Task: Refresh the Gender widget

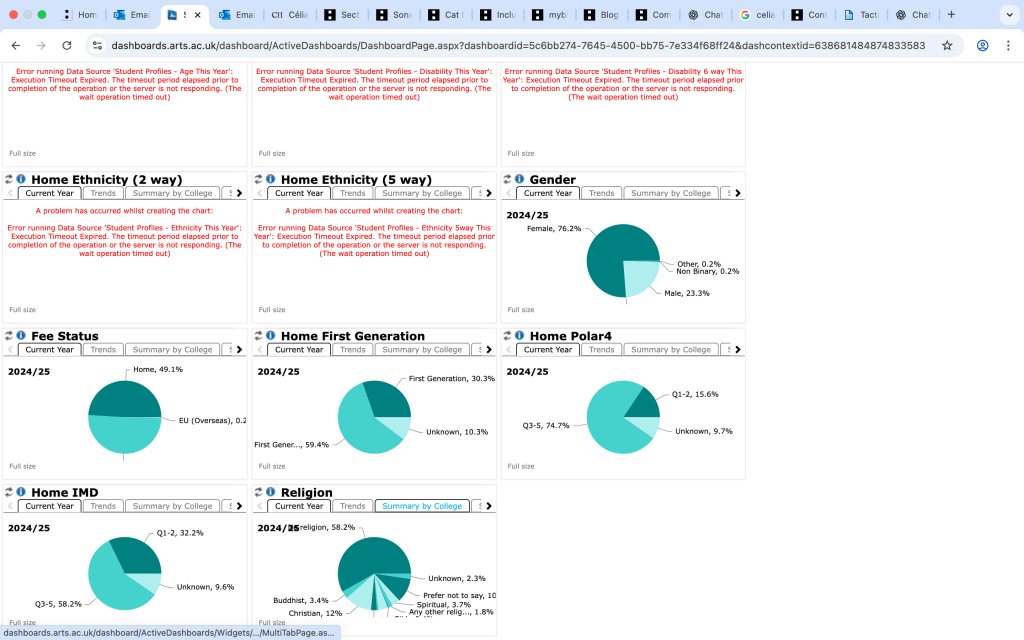Action: 507,179
